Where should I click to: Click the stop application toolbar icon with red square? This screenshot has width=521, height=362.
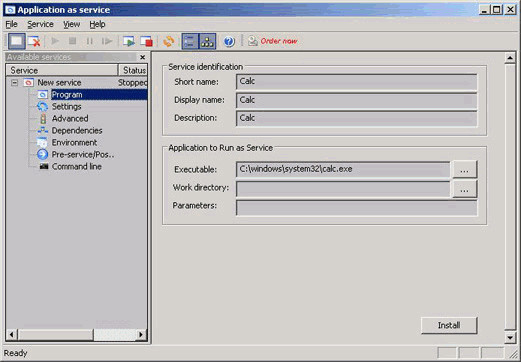146,41
